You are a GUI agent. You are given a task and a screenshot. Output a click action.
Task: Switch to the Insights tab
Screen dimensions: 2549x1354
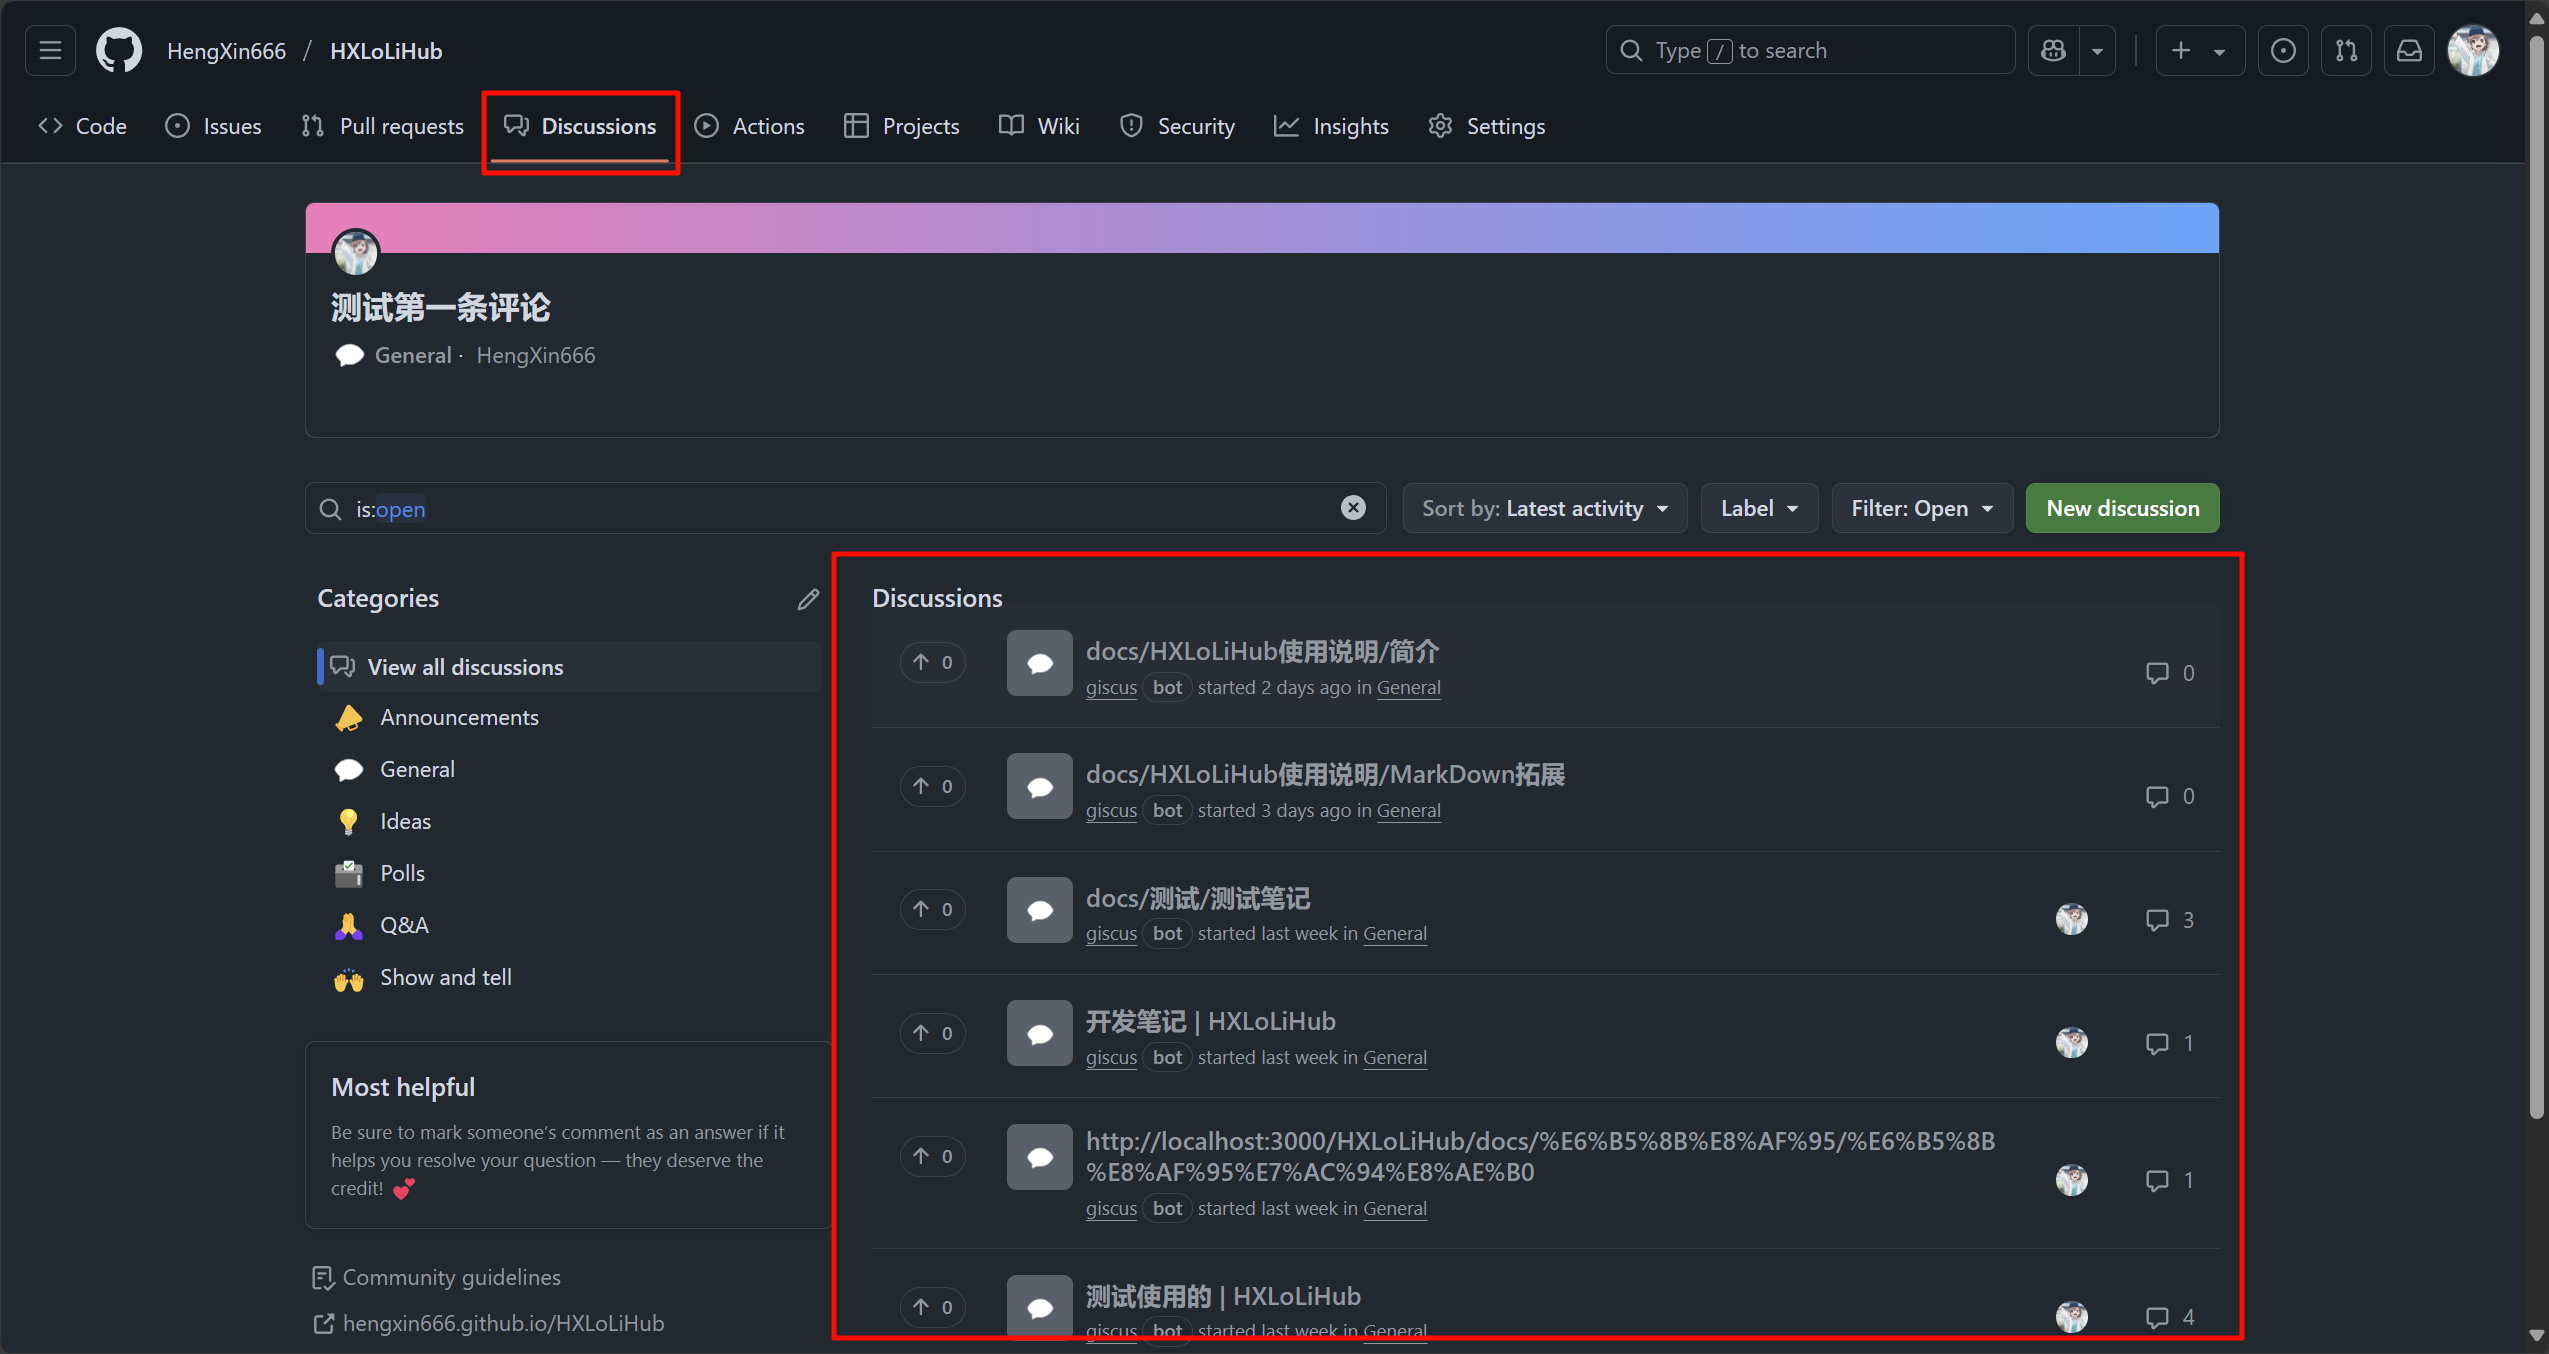click(1332, 126)
